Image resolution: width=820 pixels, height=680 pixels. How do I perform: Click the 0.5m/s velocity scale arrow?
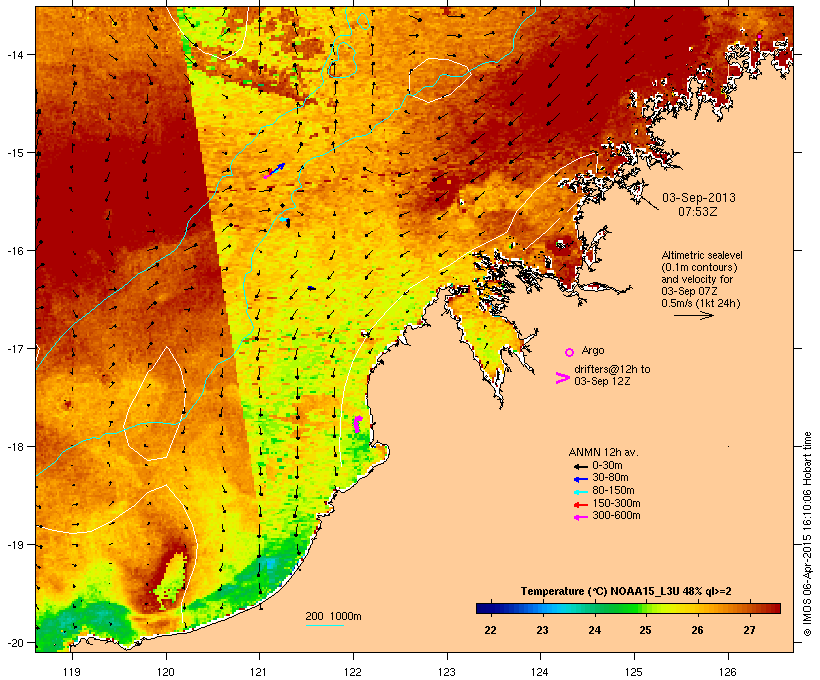pyautogui.click(x=693, y=315)
